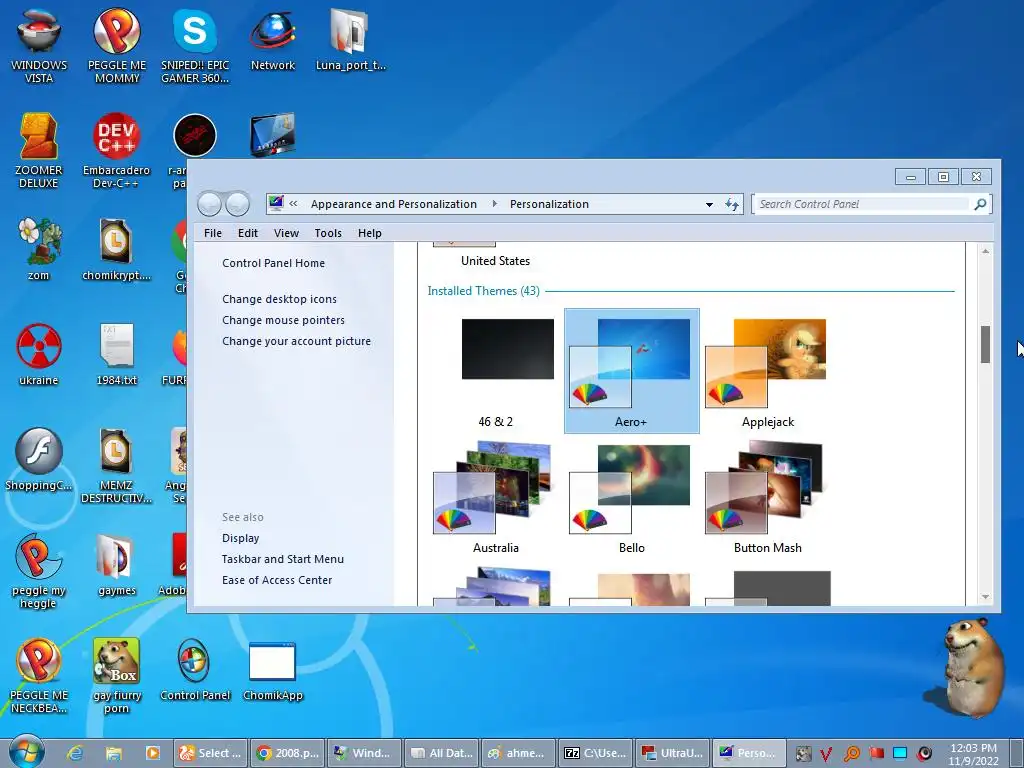The height and width of the screenshot is (768, 1024).
Task: Click the United States theme label
Action: coord(495,261)
